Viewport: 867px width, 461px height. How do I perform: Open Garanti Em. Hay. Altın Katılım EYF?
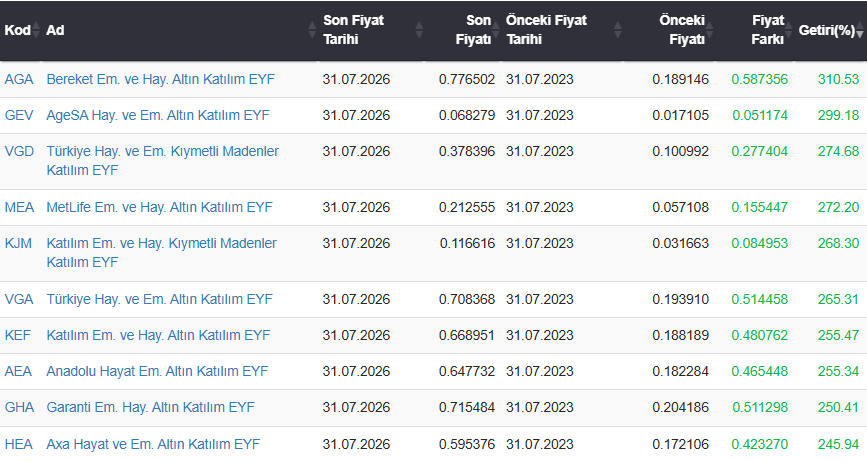point(150,407)
